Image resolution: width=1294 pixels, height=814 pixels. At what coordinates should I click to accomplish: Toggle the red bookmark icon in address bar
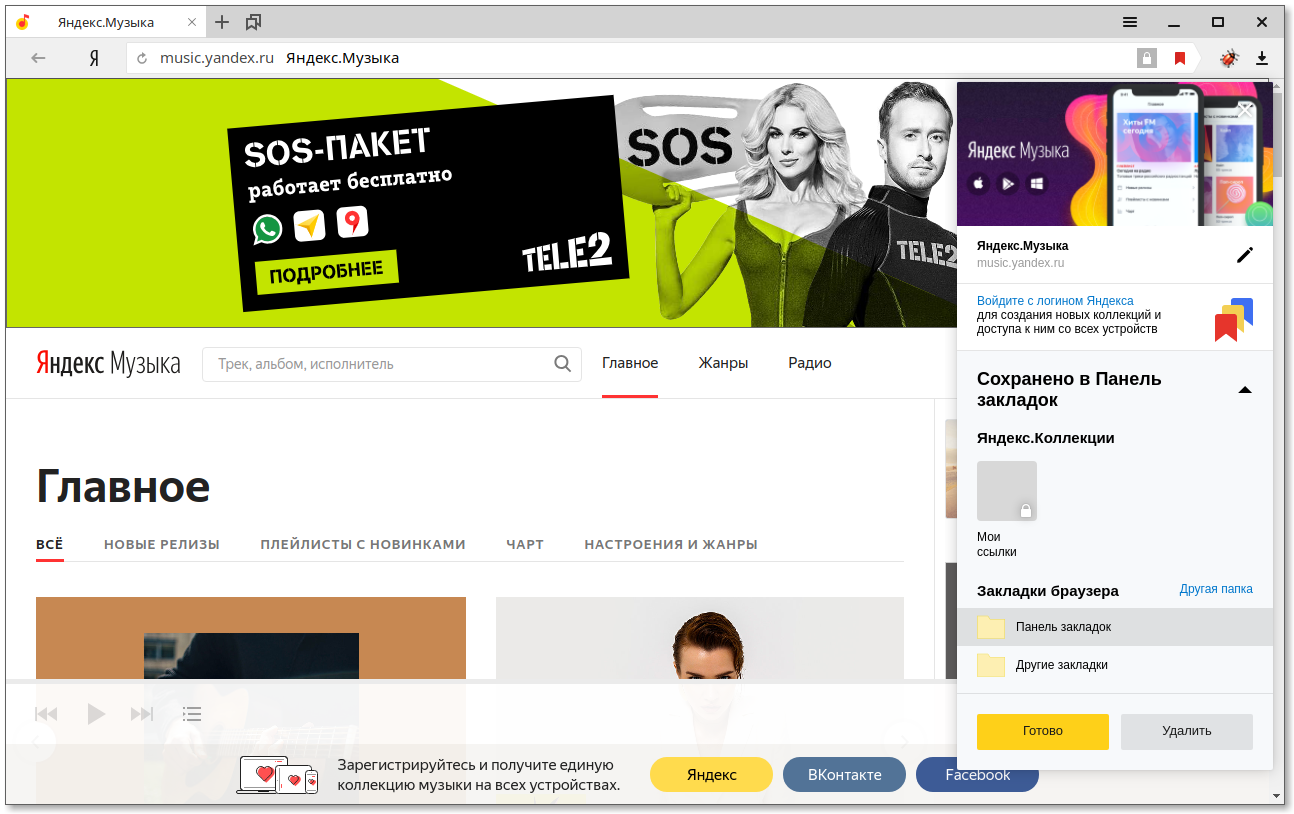pyautogui.click(x=1180, y=58)
